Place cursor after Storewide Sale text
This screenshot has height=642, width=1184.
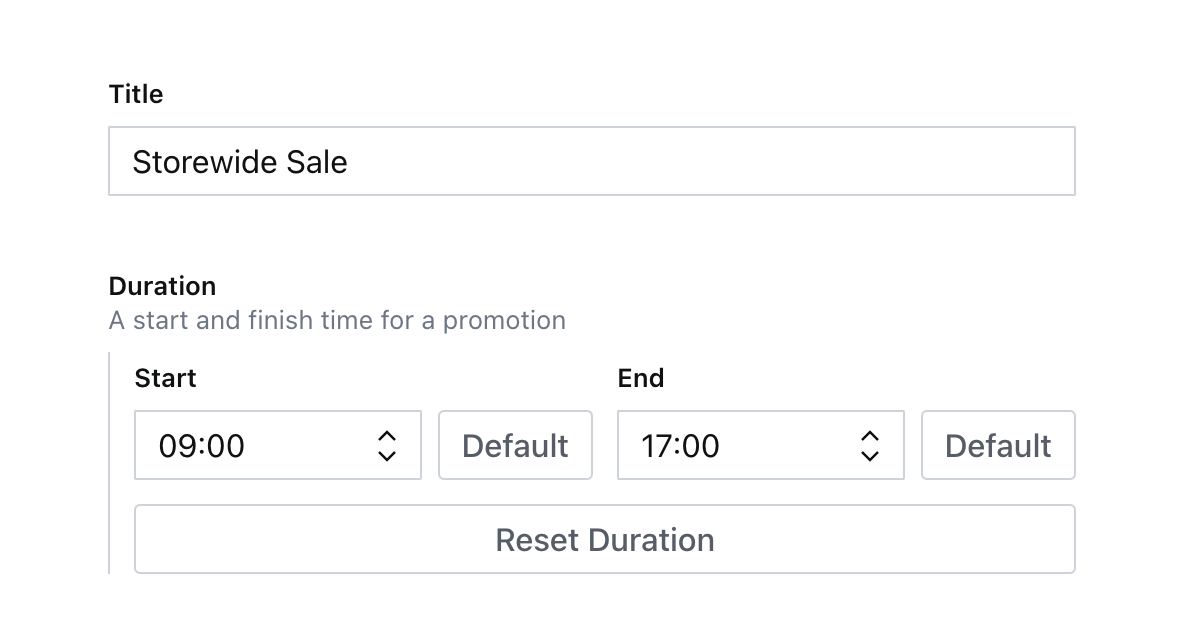[x=352, y=161]
